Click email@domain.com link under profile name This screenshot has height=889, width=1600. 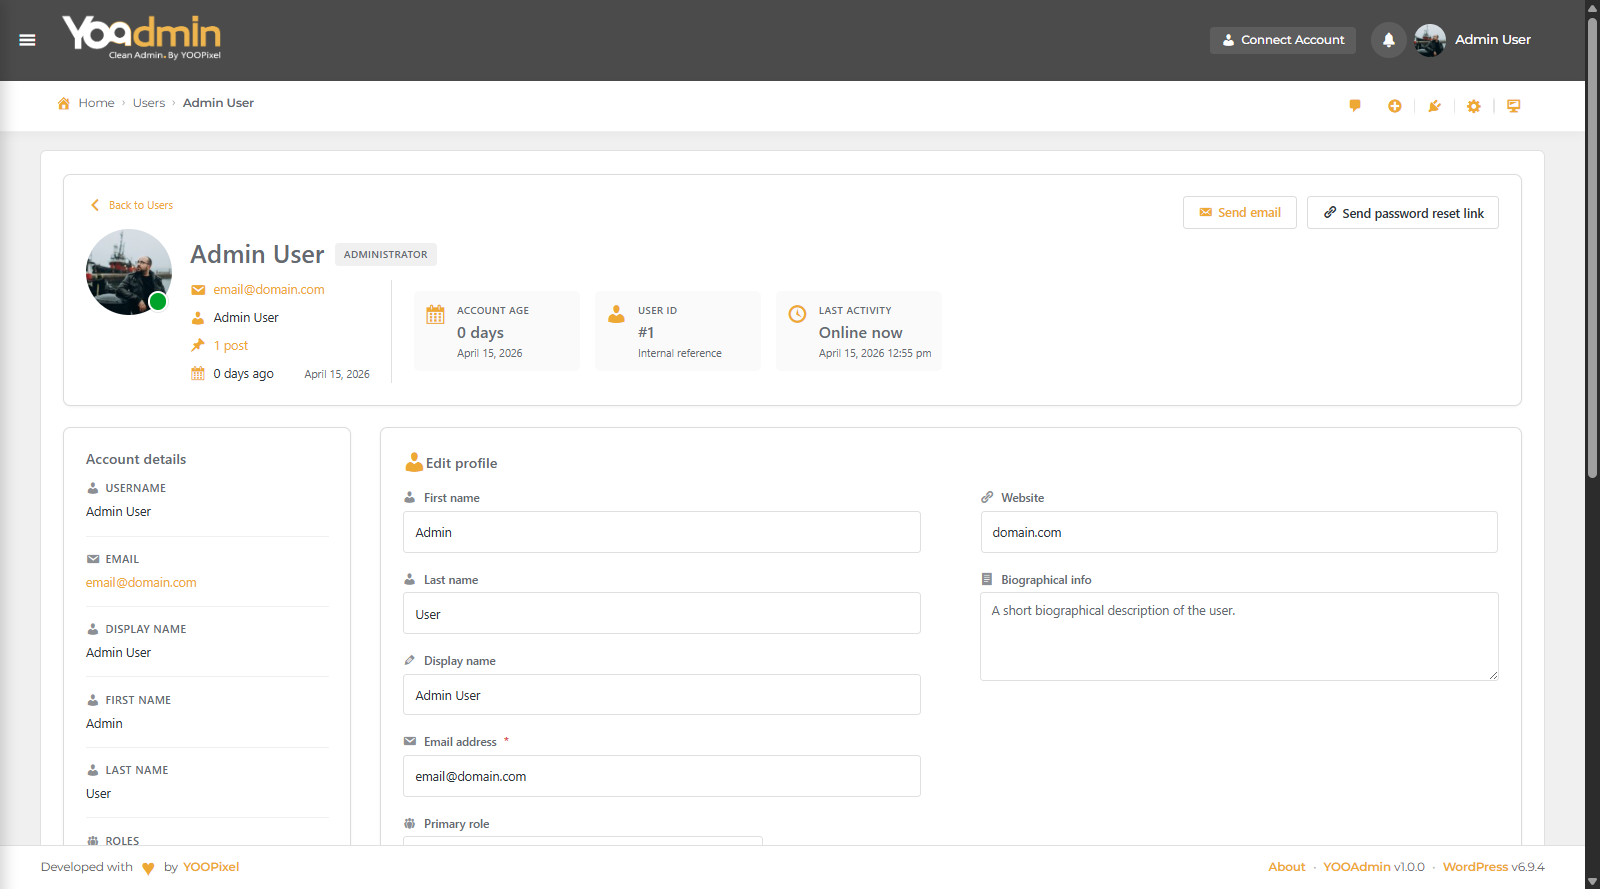pos(269,290)
